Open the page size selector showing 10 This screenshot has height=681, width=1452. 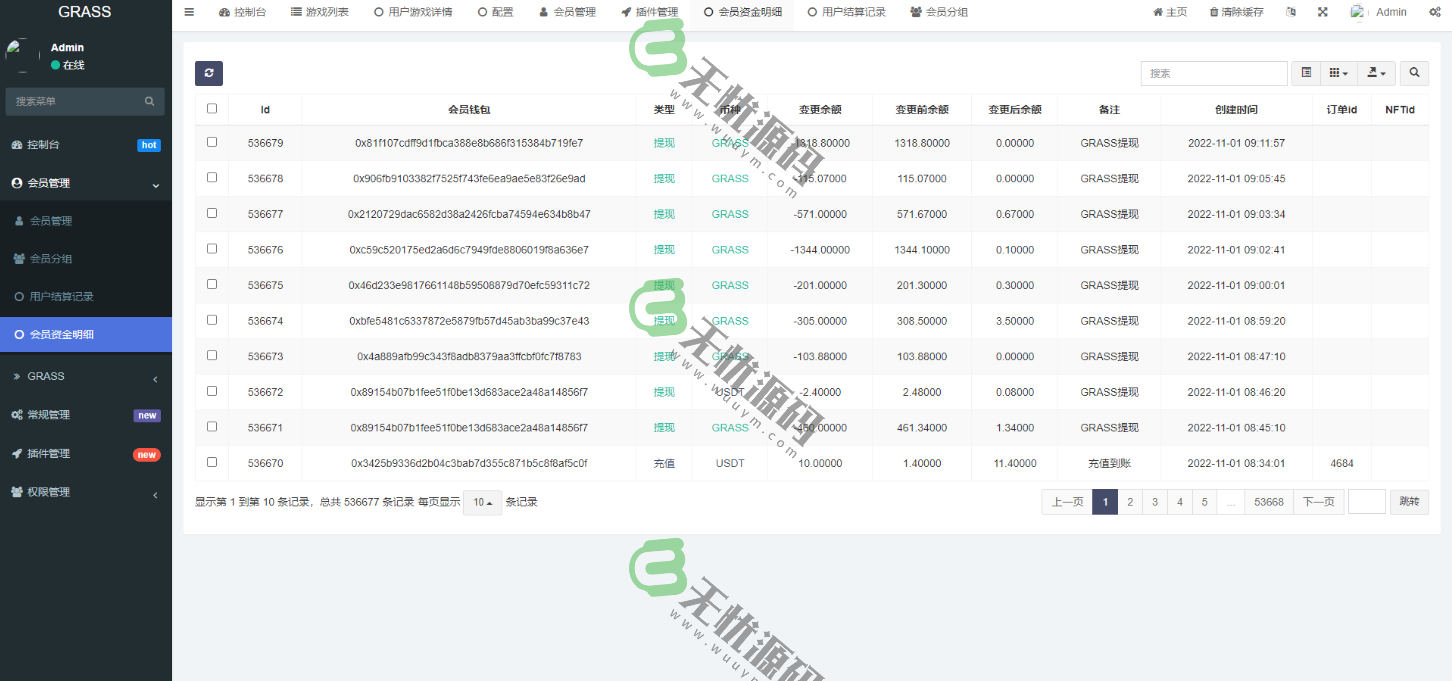click(x=481, y=502)
